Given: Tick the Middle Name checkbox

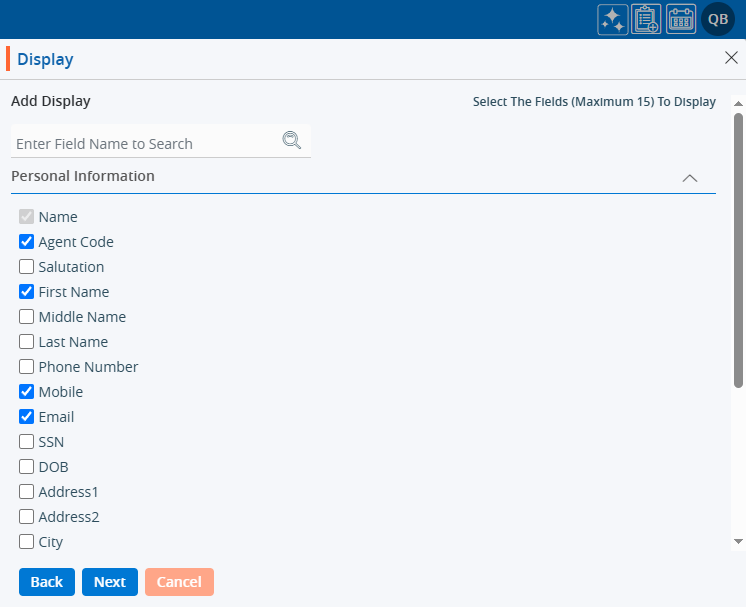Looking at the screenshot, I should 27,317.
